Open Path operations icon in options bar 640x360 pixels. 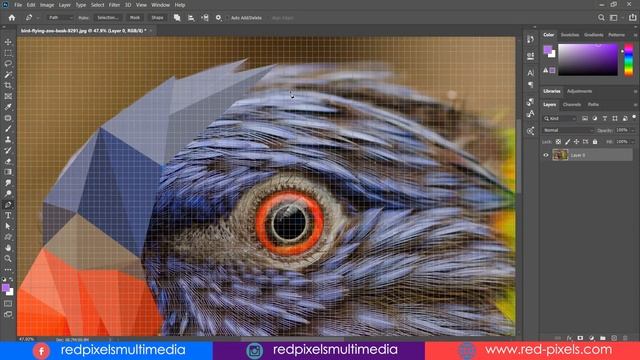(177, 18)
